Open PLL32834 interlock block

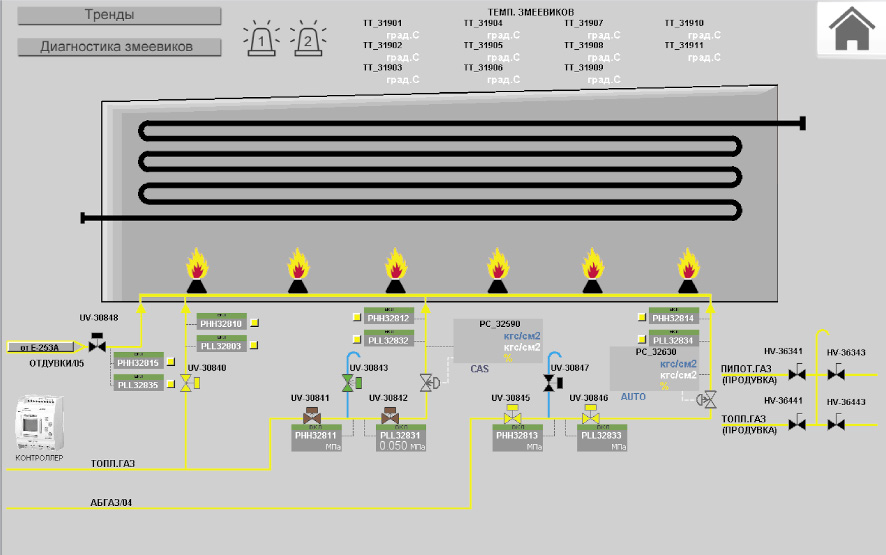click(674, 338)
